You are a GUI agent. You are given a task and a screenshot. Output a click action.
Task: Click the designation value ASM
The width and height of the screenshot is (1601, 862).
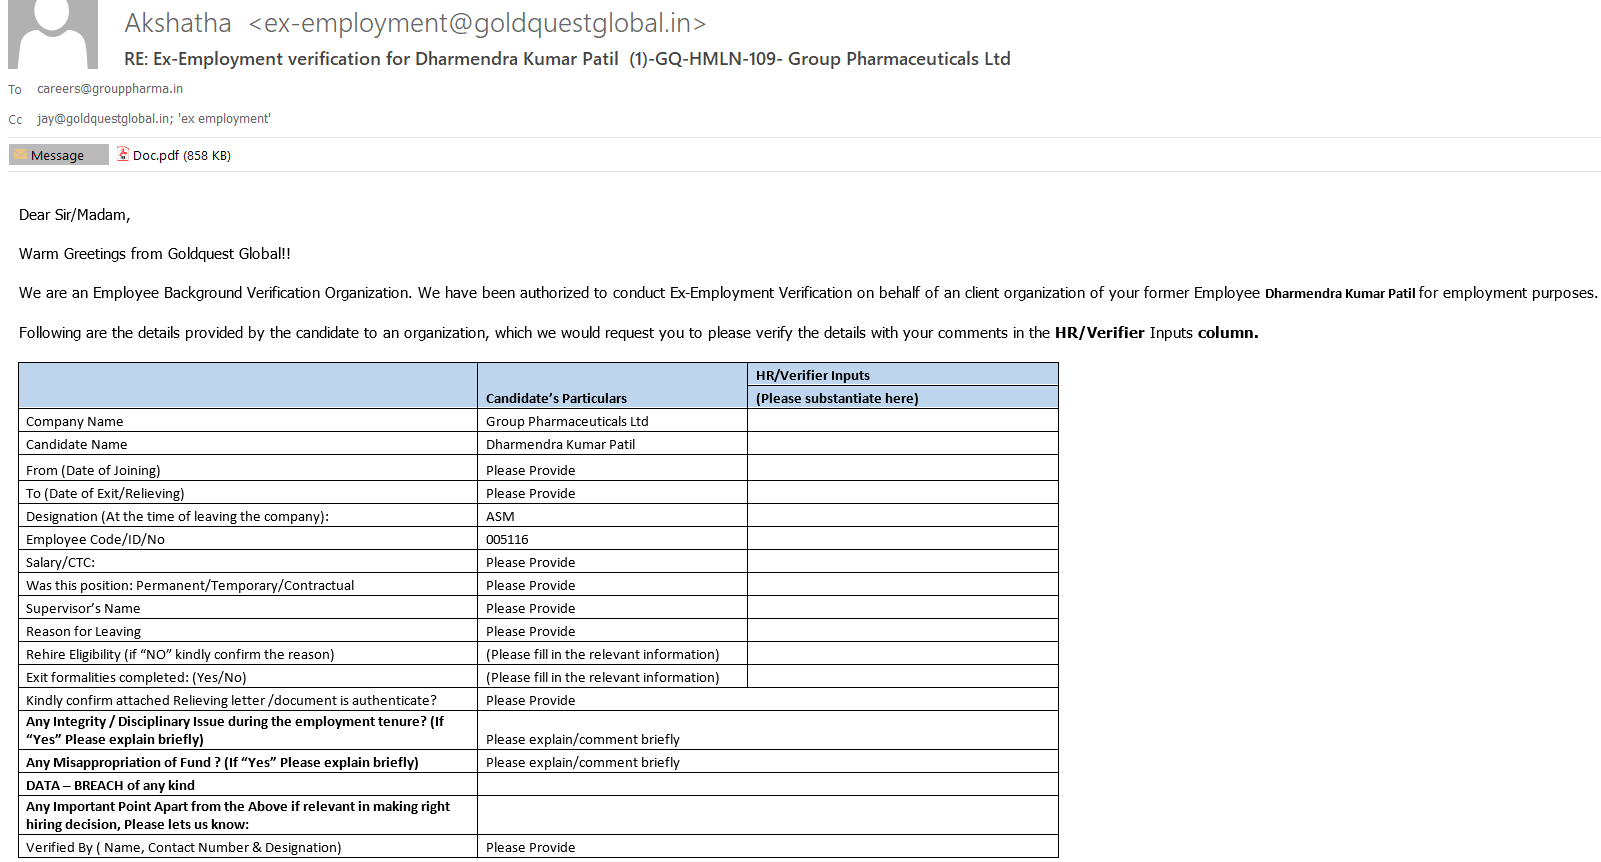coord(500,516)
